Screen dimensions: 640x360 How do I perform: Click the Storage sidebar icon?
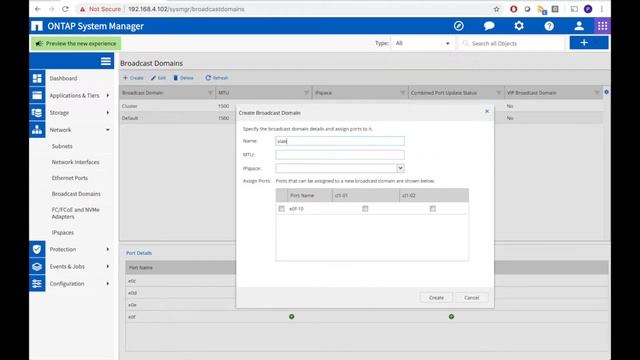tap(37, 113)
